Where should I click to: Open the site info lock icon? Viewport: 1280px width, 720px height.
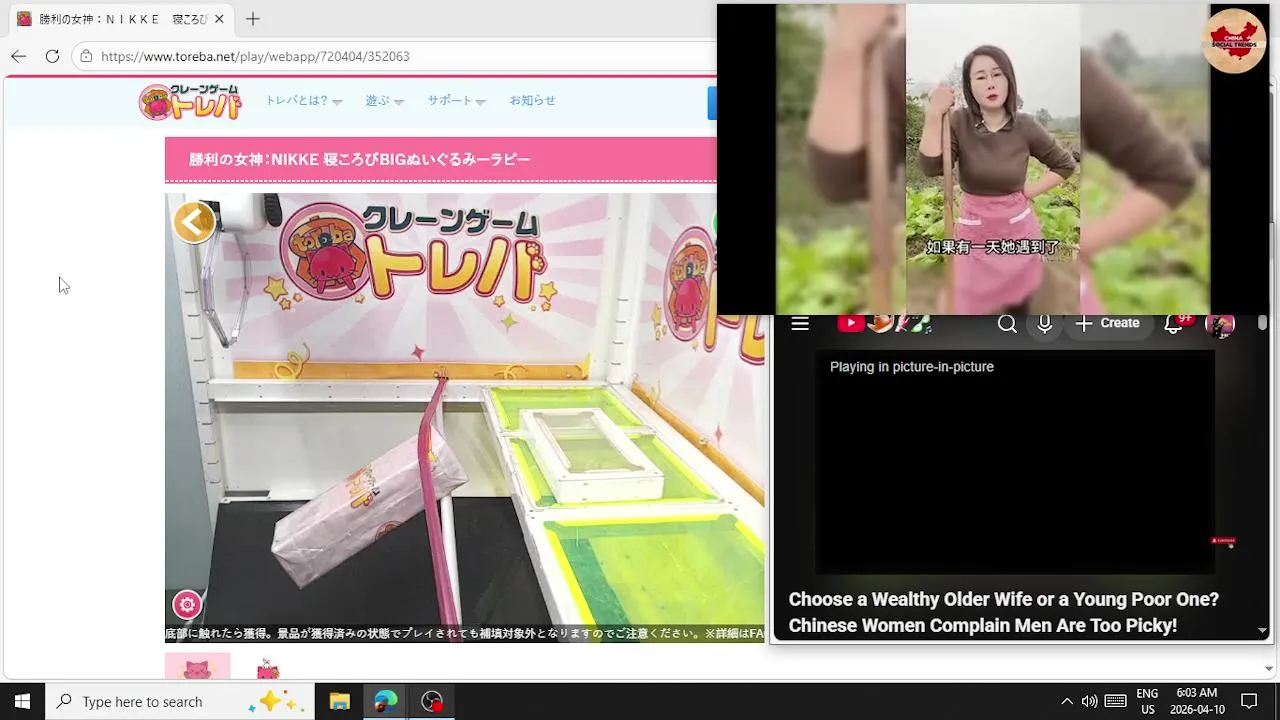point(86,56)
